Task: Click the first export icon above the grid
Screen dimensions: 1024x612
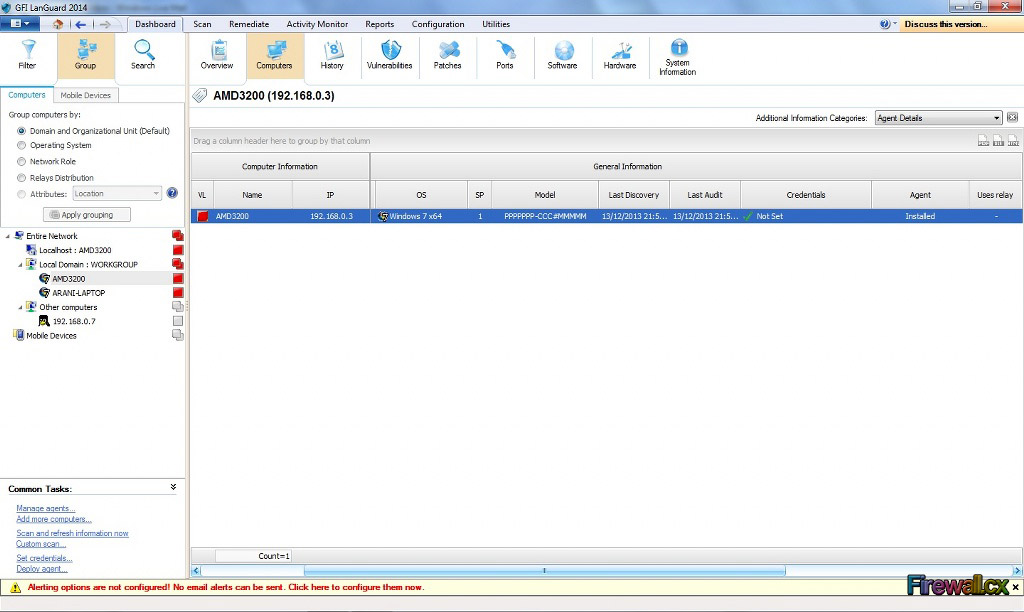Action: coord(984,140)
